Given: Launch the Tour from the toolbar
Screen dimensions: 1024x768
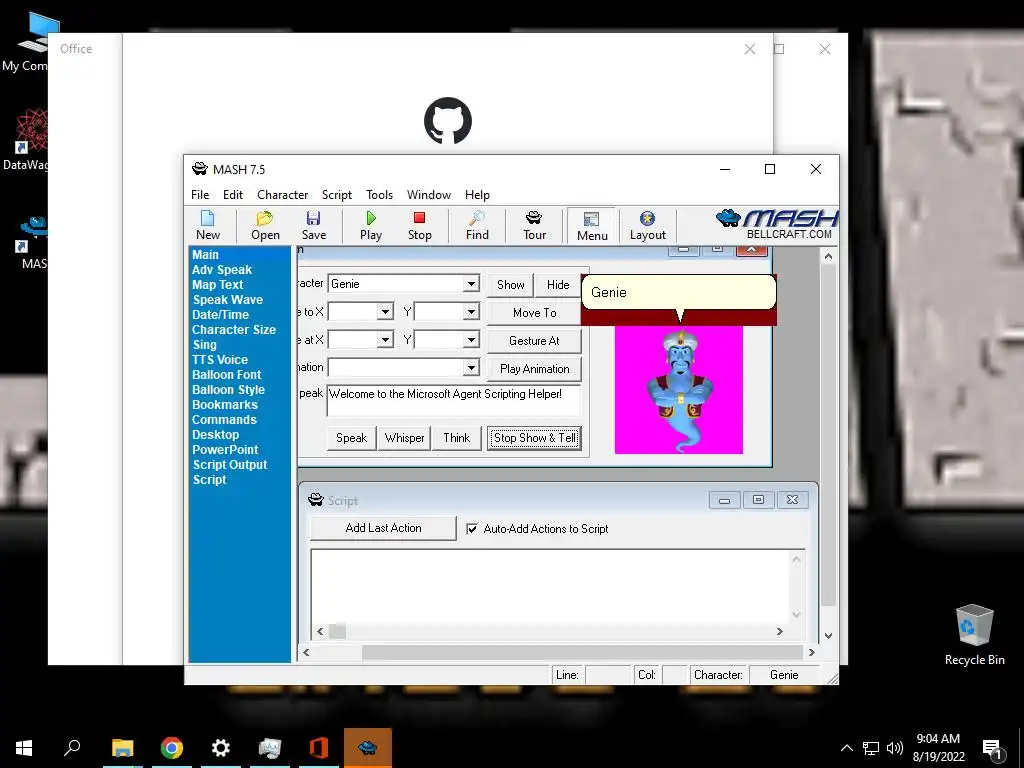Looking at the screenshot, I should pos(534,225).
